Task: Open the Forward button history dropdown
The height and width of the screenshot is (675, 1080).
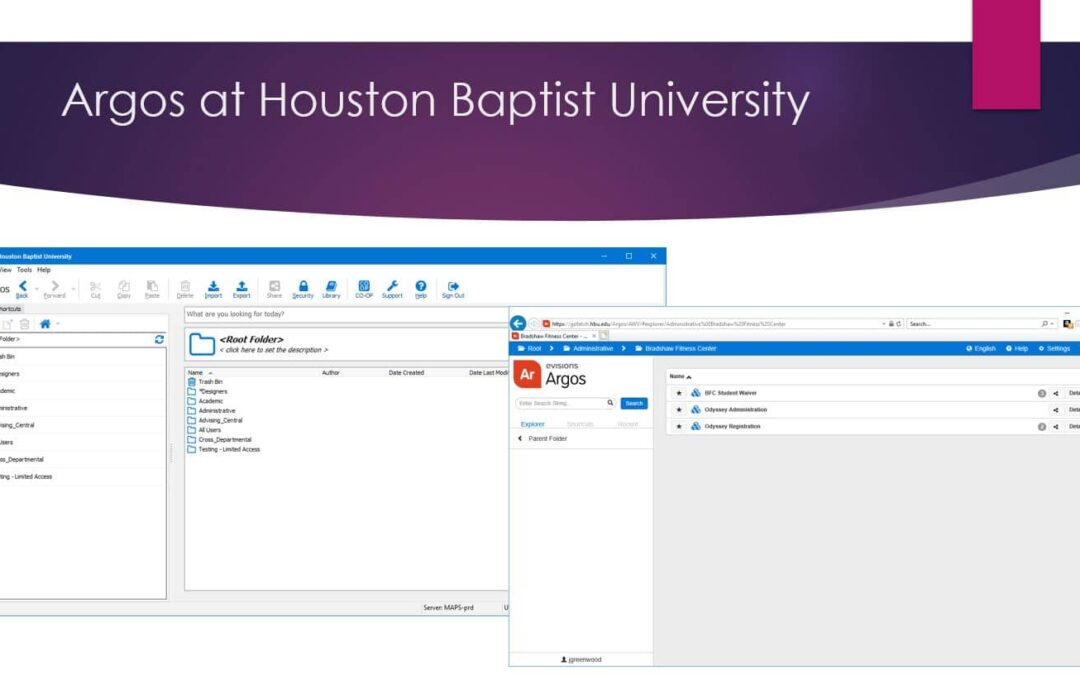Action: (x=73, y=289)
